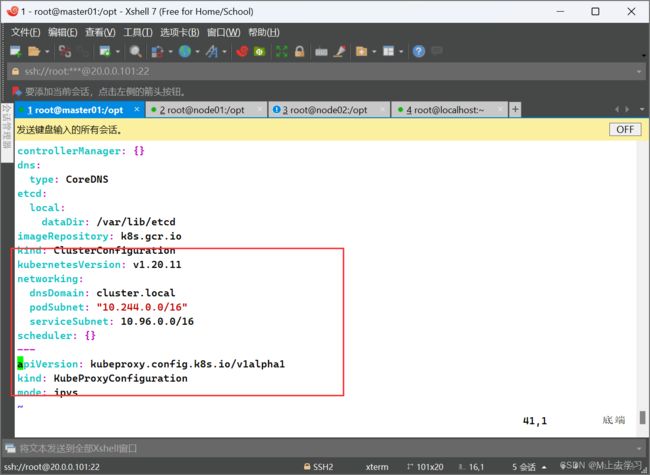Open the 编辑(E) menu

pos(63,32)
